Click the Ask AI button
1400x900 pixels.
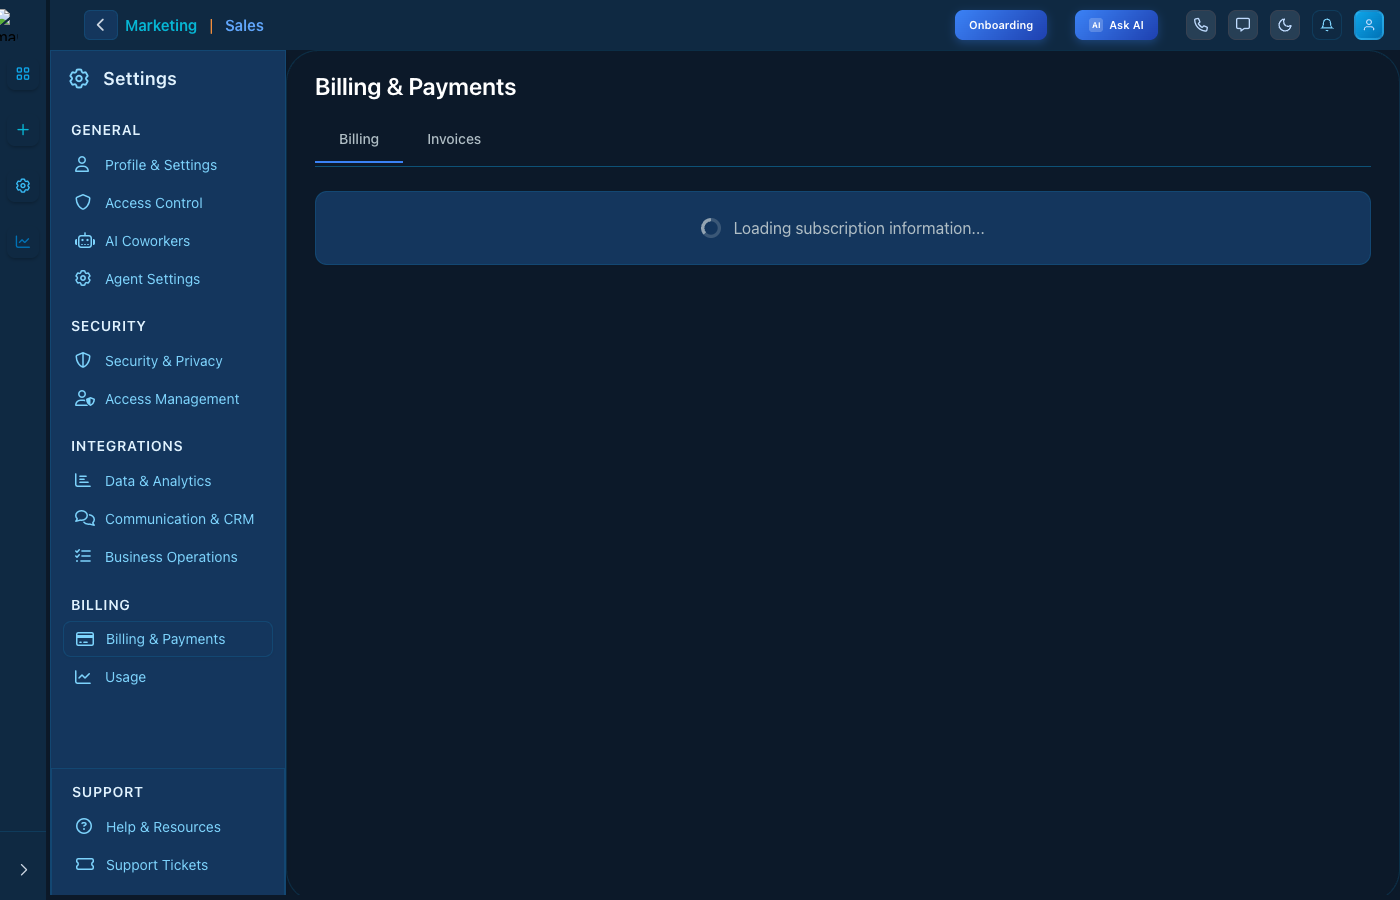pyautogui.click(x=1116, y=25)
